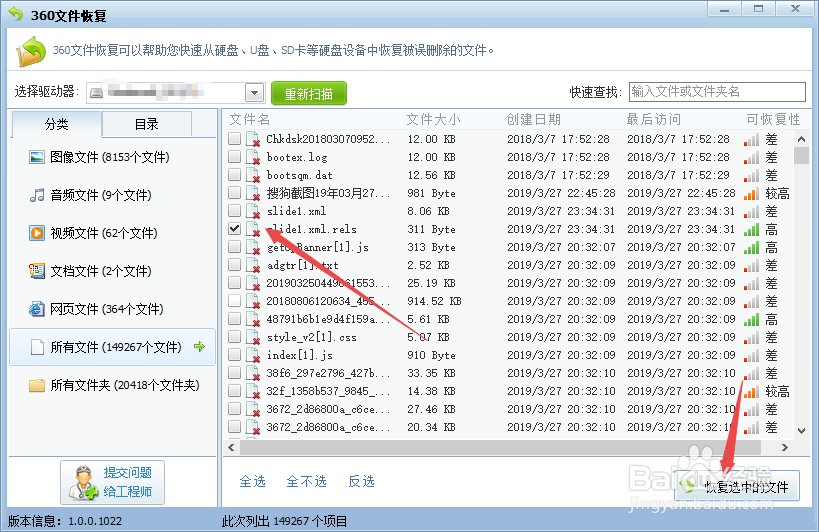Viewport: 819px width, 532px height.
Task: Click the file icon of 38f6_297e2796_427b
Action: [253, 373]
